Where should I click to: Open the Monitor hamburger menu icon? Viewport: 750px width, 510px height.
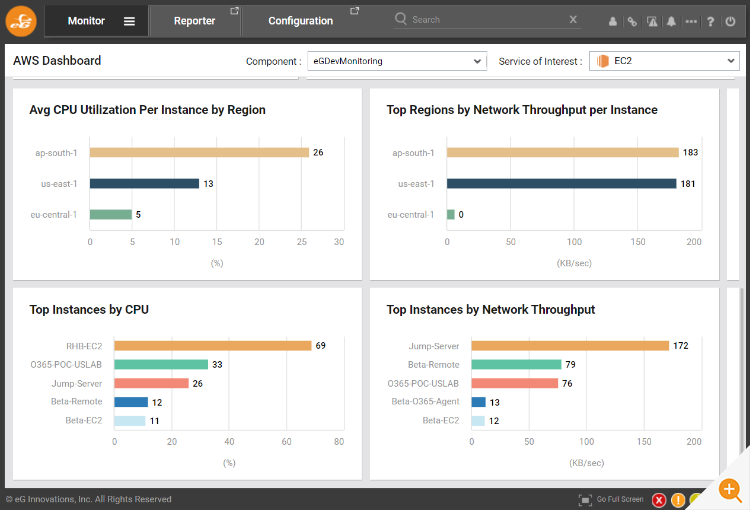(129, 21)
